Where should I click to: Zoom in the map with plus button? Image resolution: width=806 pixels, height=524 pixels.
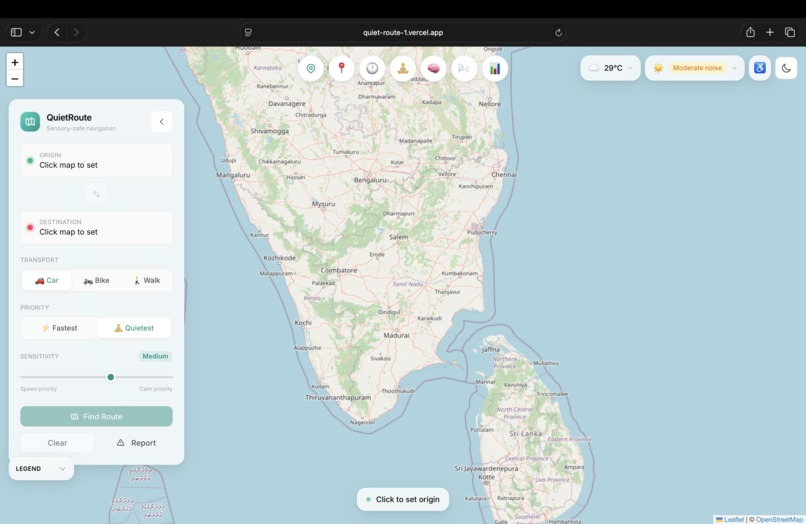pos(15,62)
